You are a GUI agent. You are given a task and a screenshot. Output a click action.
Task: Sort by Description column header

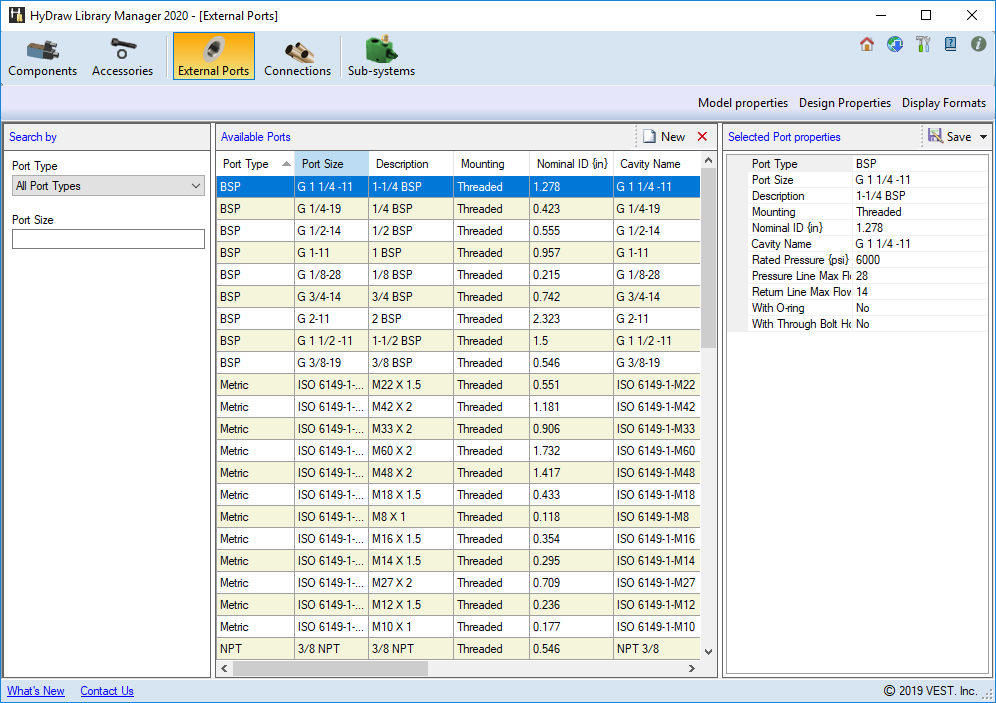pos(411,164)
